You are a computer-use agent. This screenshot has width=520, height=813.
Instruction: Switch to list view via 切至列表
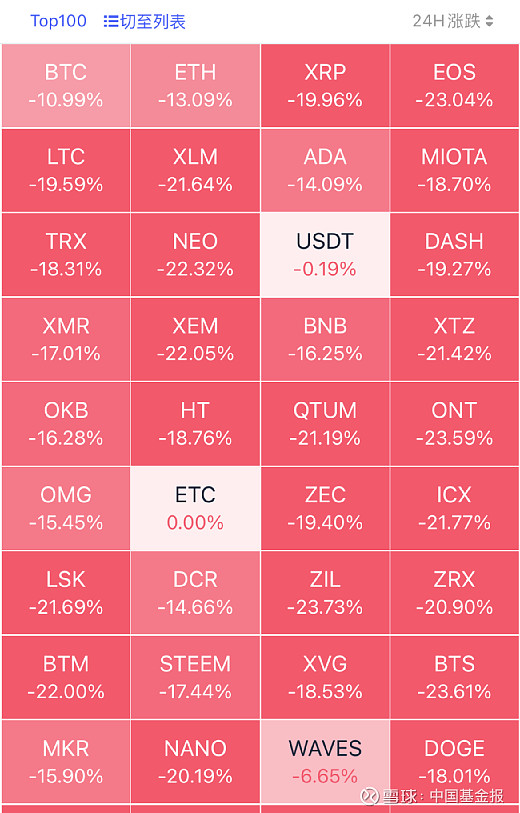(x=145, y=21)
